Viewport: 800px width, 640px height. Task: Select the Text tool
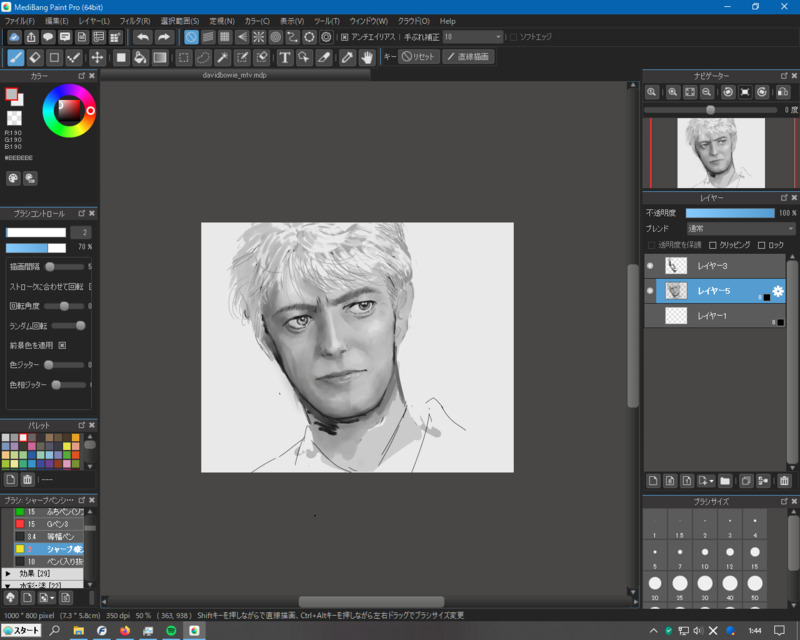(285, 57)
